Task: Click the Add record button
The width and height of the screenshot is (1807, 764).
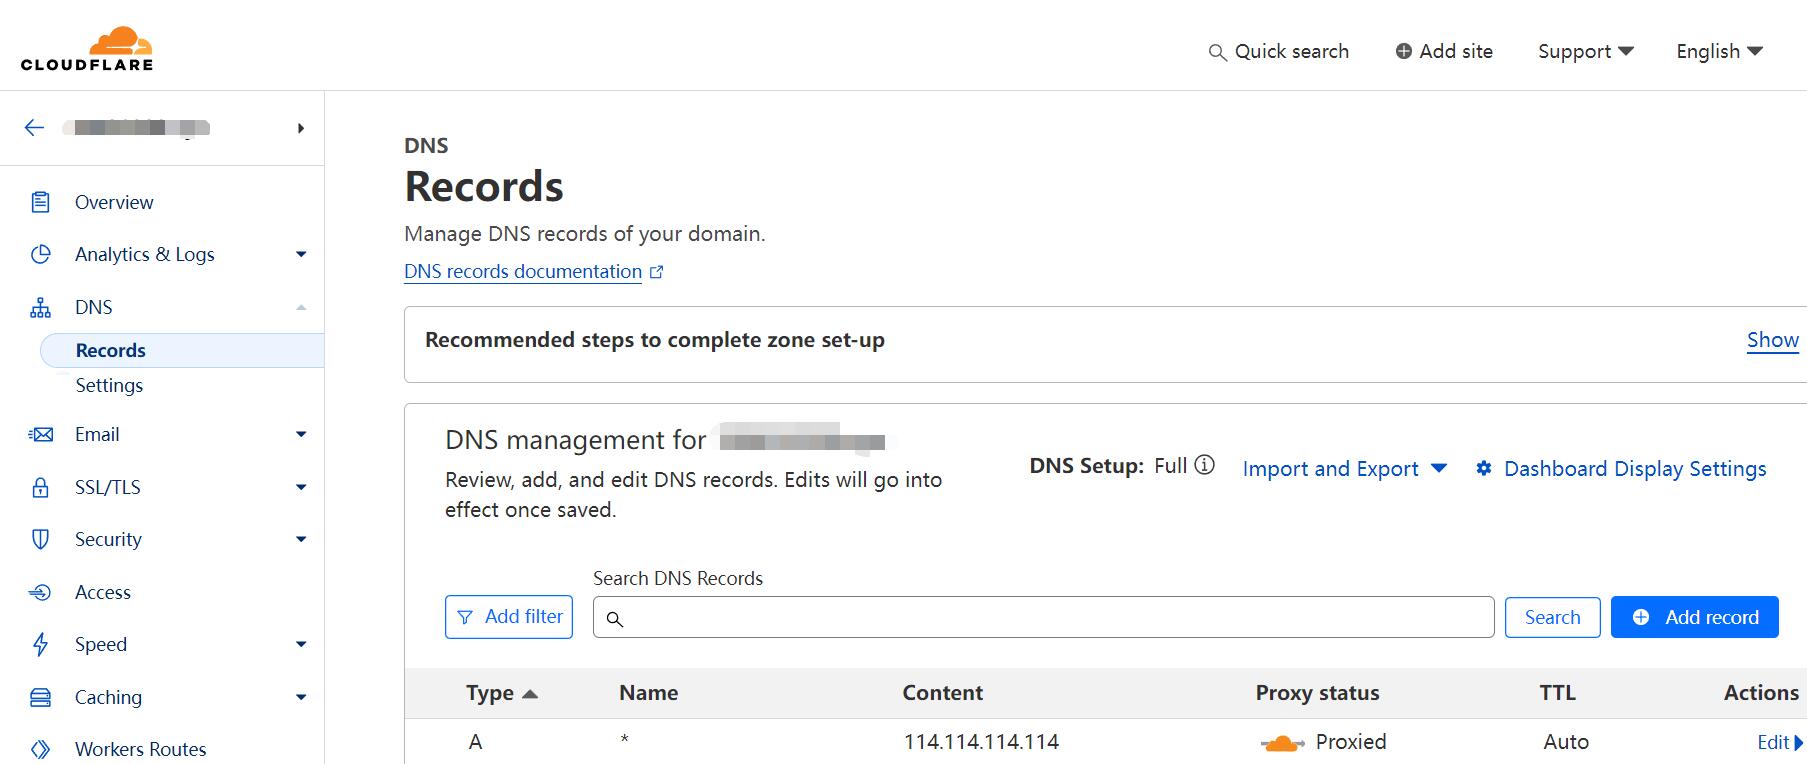Action: pyautogui.click(x=1694, y=617)
